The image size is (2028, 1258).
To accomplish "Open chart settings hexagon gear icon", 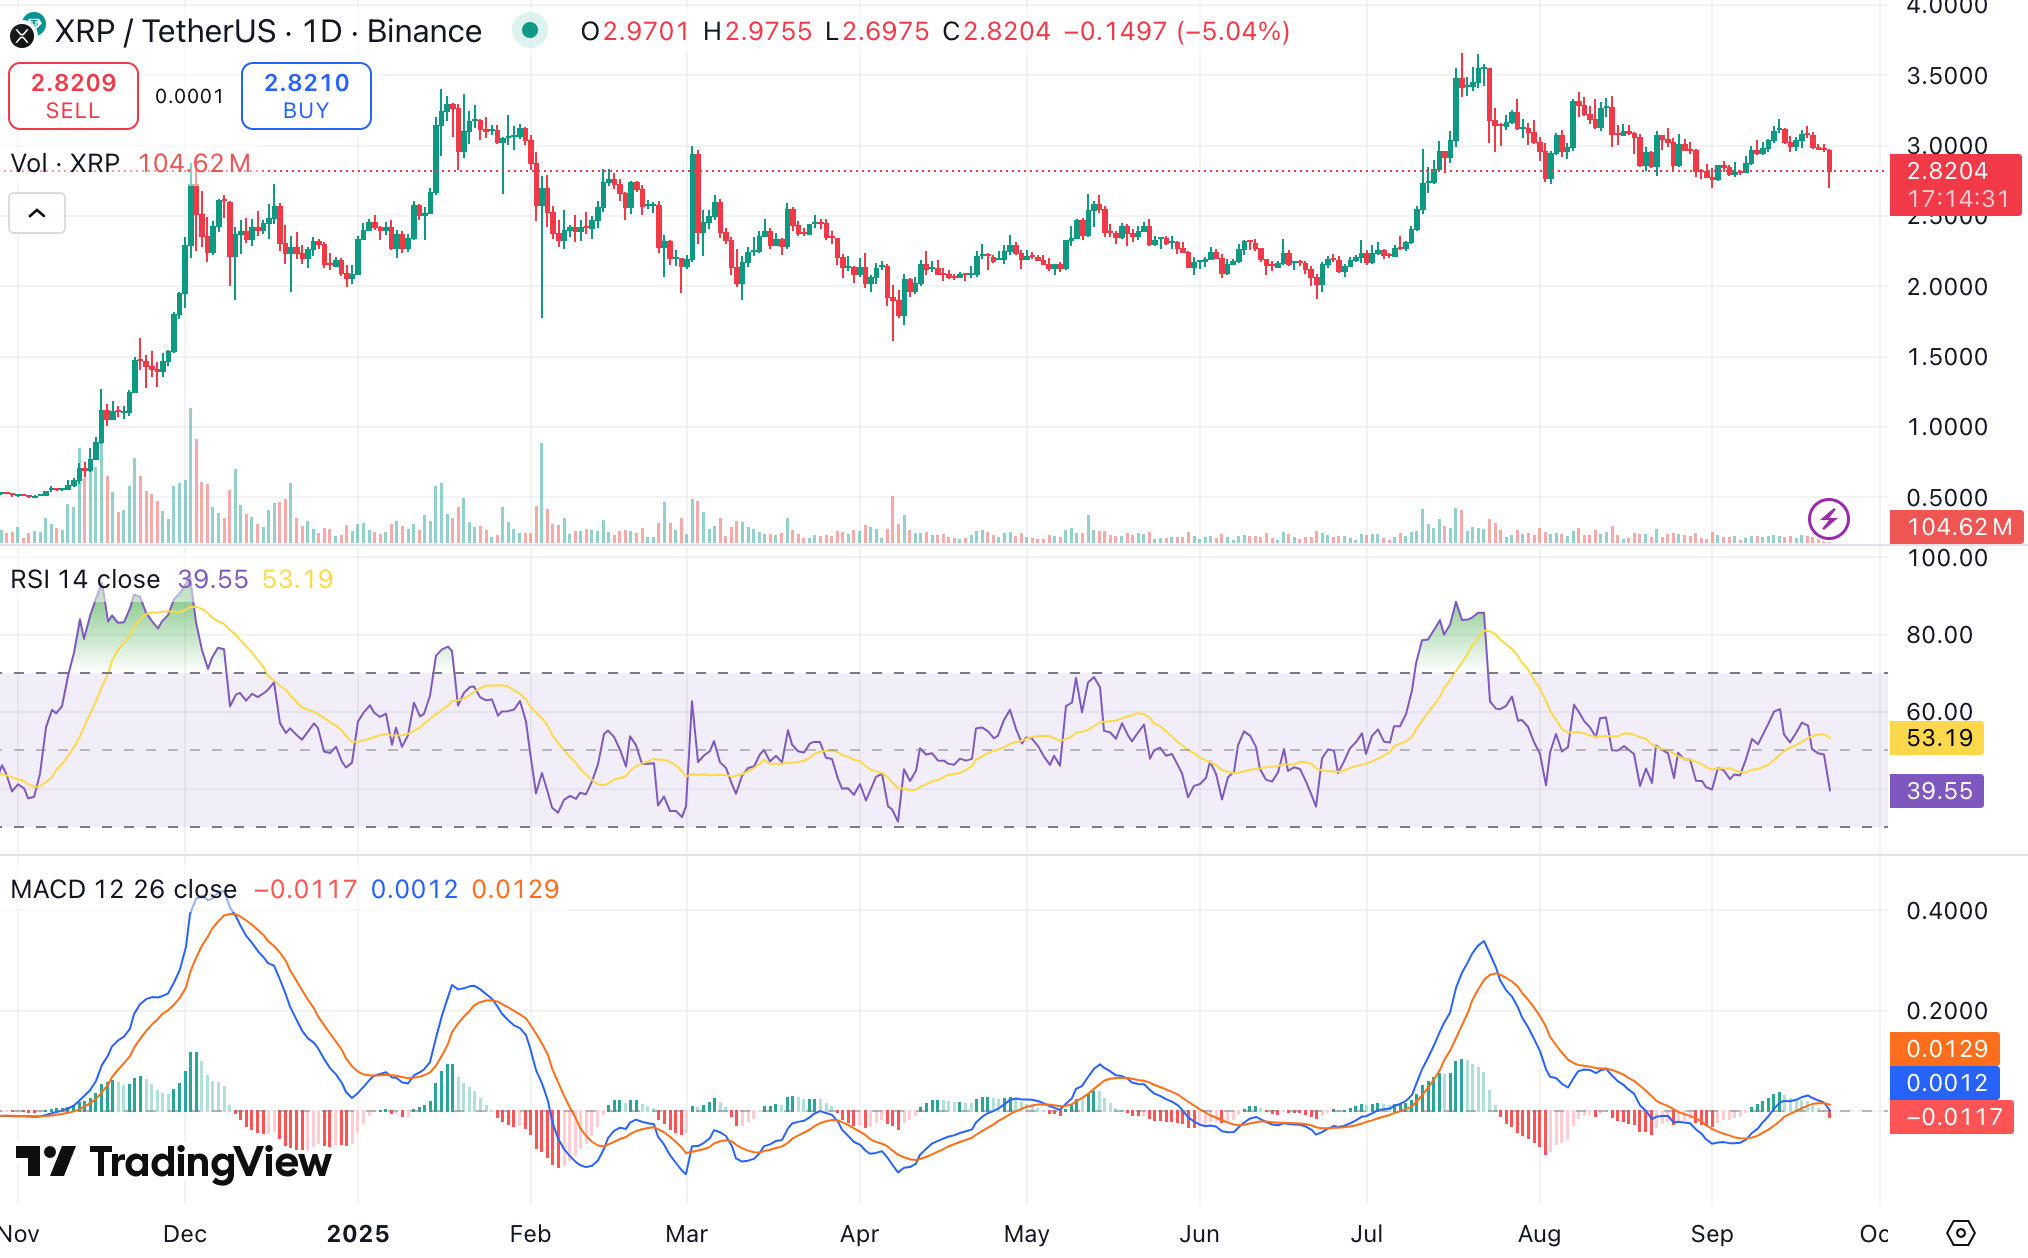I will (1961, 1232).
